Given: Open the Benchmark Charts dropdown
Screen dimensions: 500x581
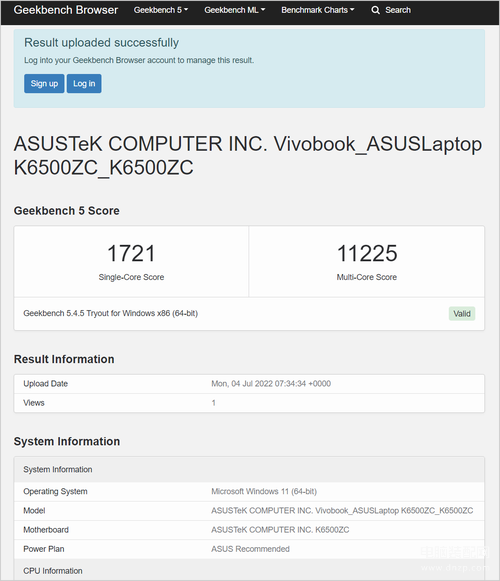Looking at the screenshot, I should pos(318,10).
